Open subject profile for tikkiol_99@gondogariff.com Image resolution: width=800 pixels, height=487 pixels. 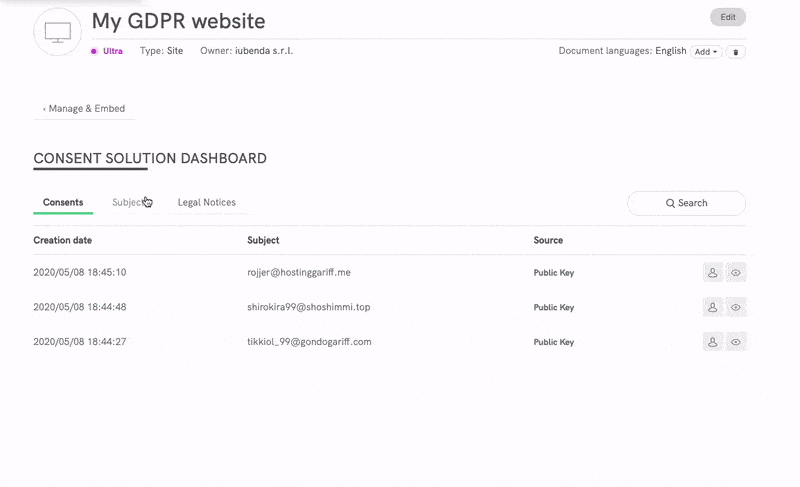tap(713, 342)
